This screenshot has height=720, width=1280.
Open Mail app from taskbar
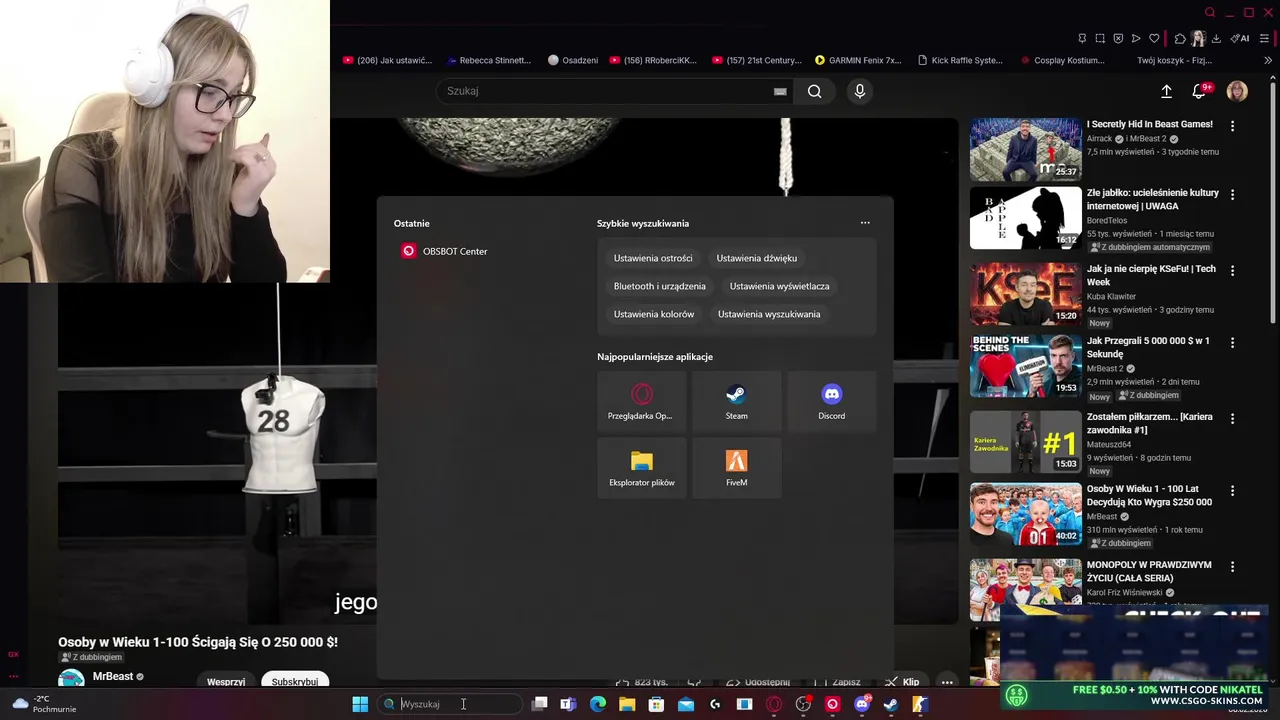pyautogui.click(x=686, y=704)
